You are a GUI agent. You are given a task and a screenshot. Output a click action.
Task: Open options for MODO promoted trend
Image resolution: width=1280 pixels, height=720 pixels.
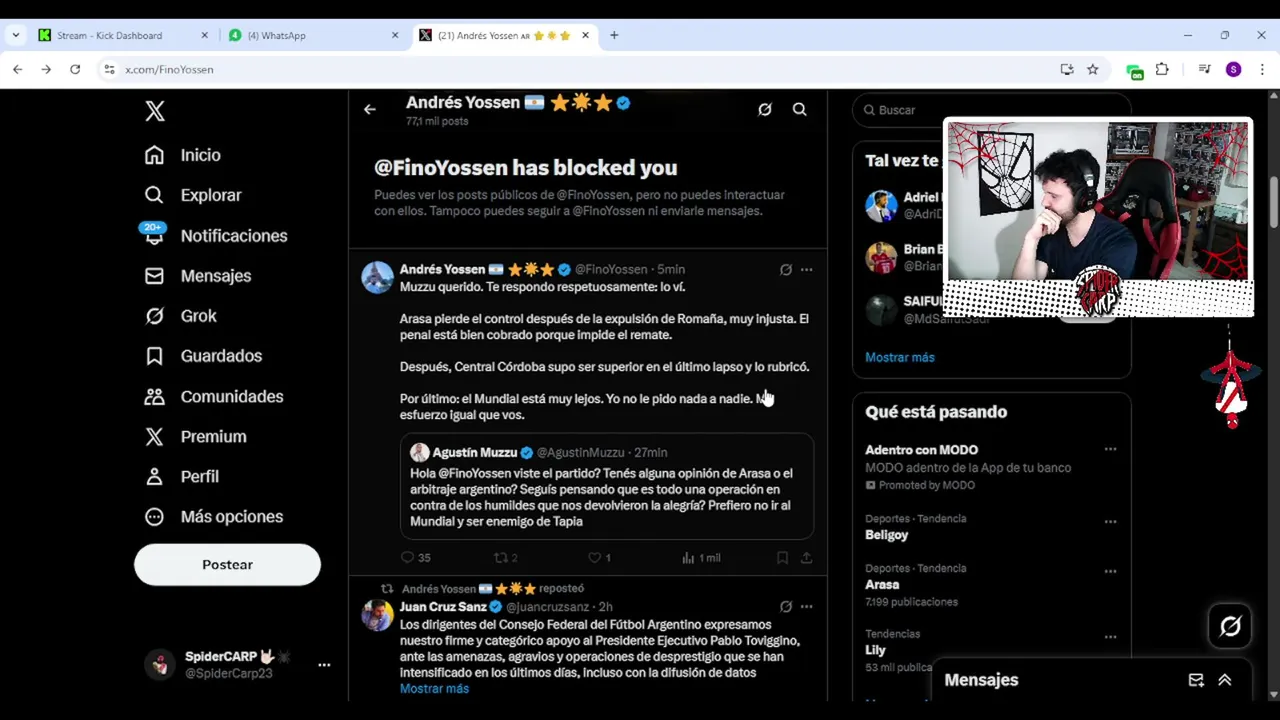(1110, 450)
